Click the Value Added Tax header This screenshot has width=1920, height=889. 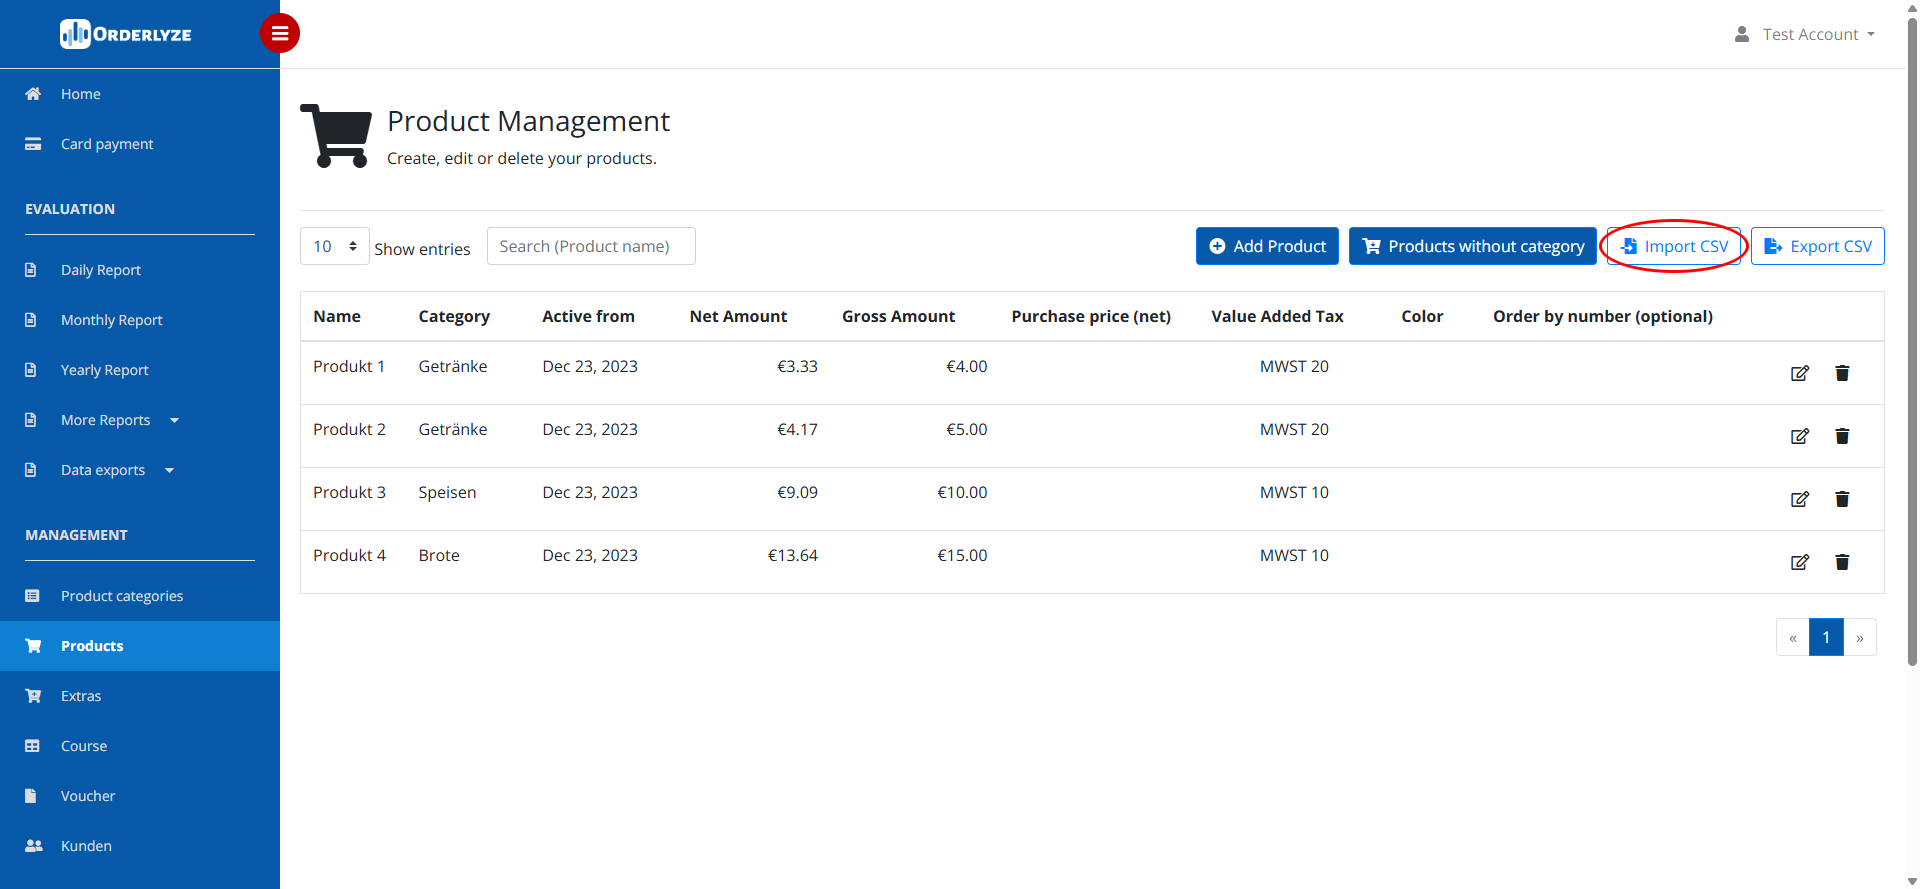(x=1277, y=316)
